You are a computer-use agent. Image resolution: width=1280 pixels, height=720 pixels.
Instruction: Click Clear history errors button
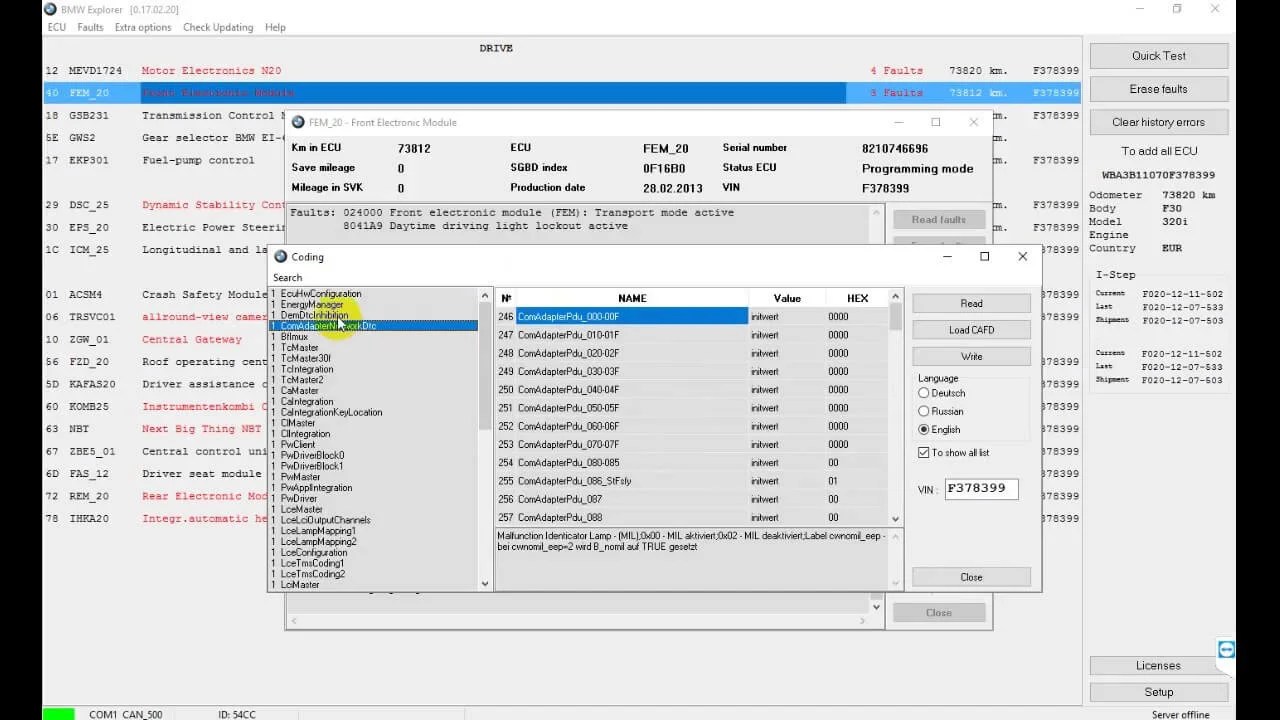(x=1159, y=122)
